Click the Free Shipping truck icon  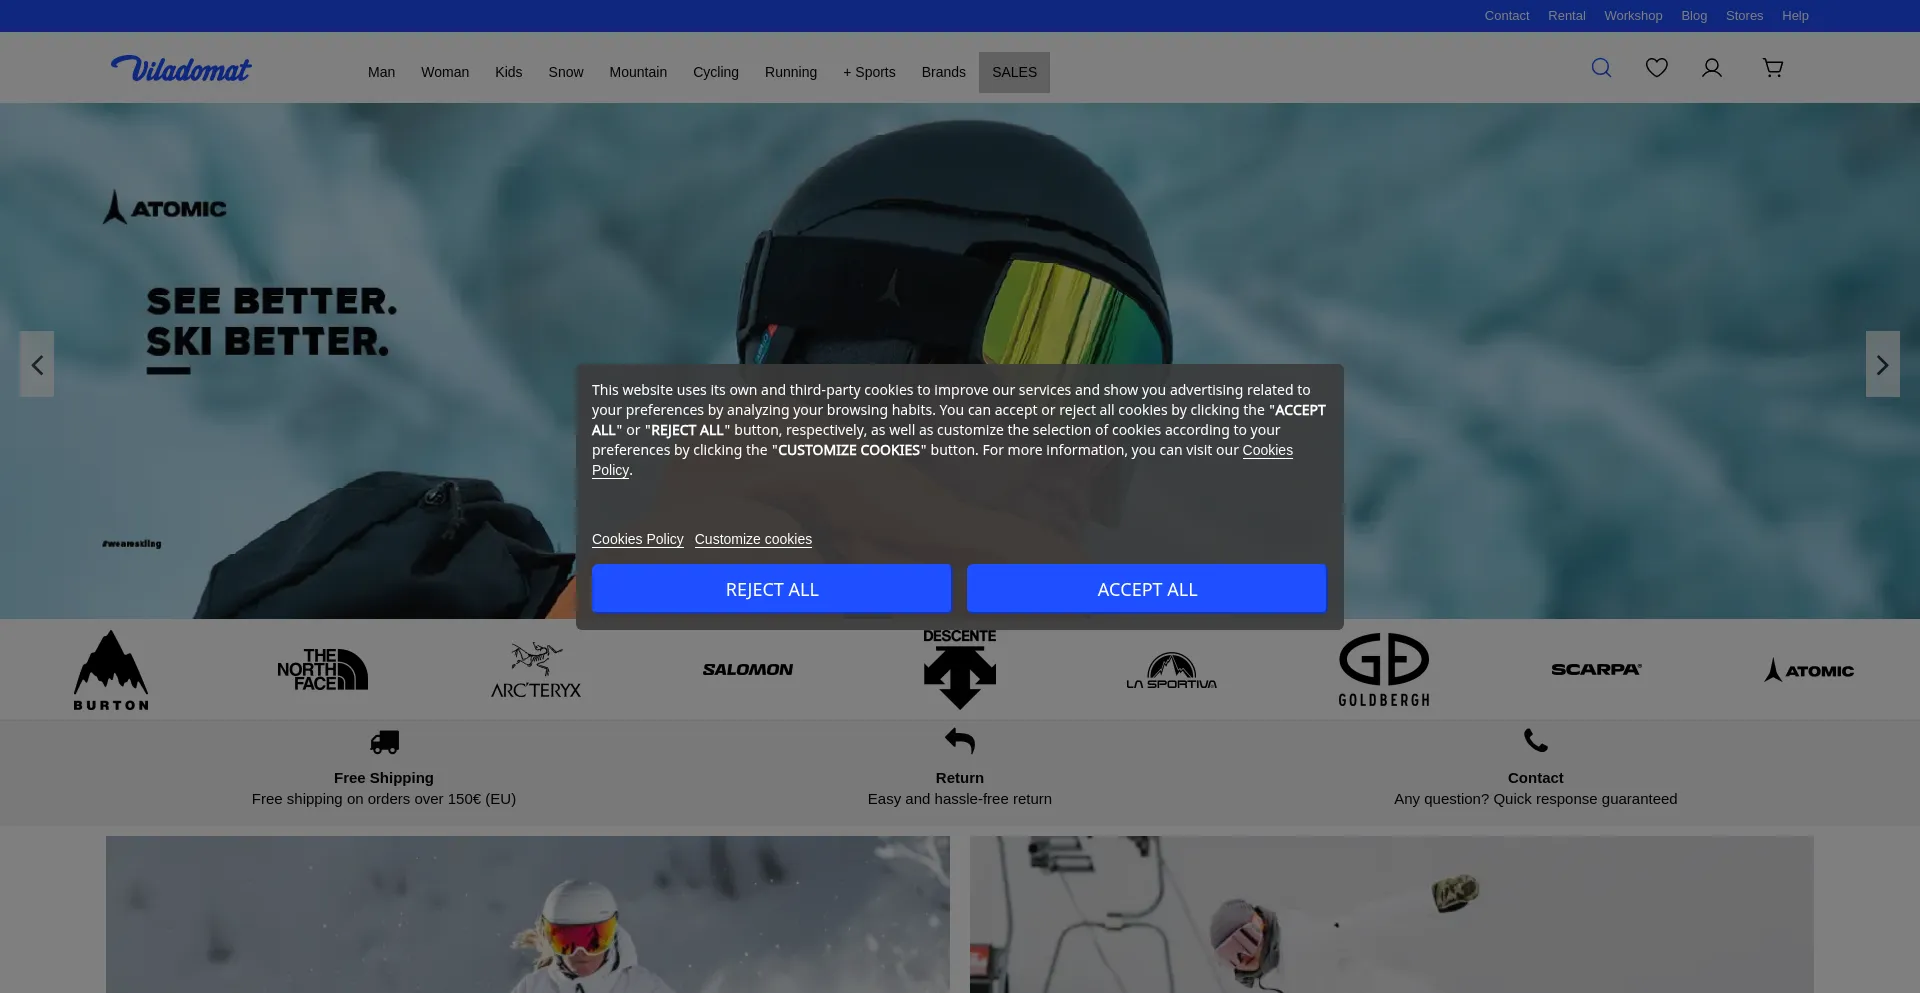point(384,742)
